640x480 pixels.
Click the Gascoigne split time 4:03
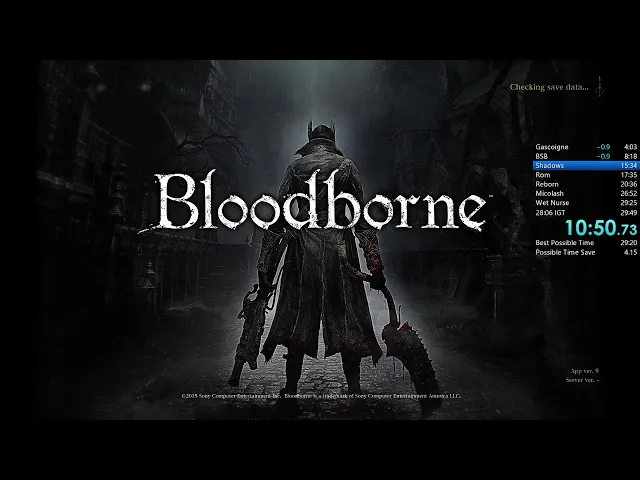tap(630, 147)
